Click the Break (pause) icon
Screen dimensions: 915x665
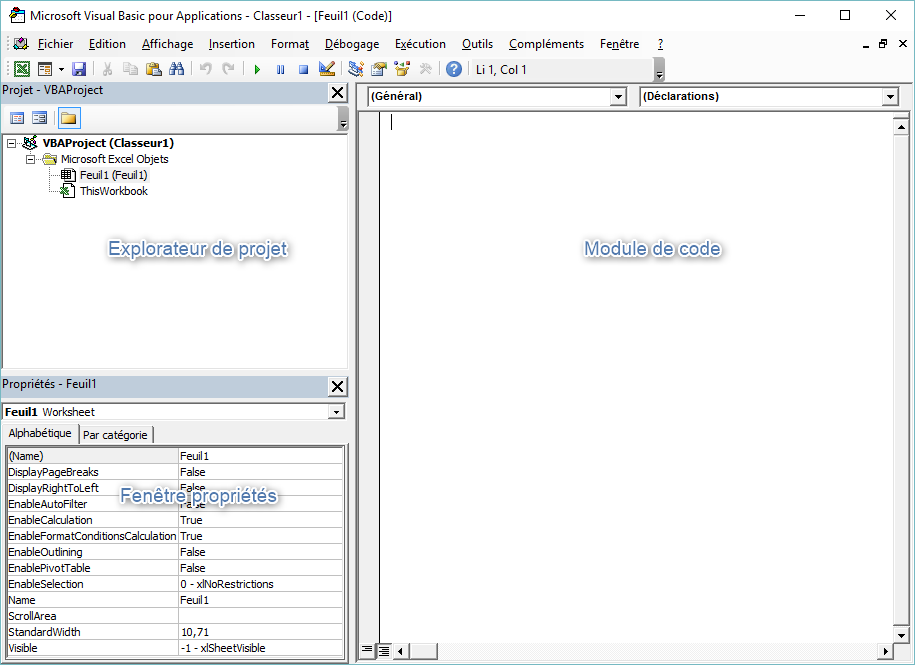click(x=280, y=68)
